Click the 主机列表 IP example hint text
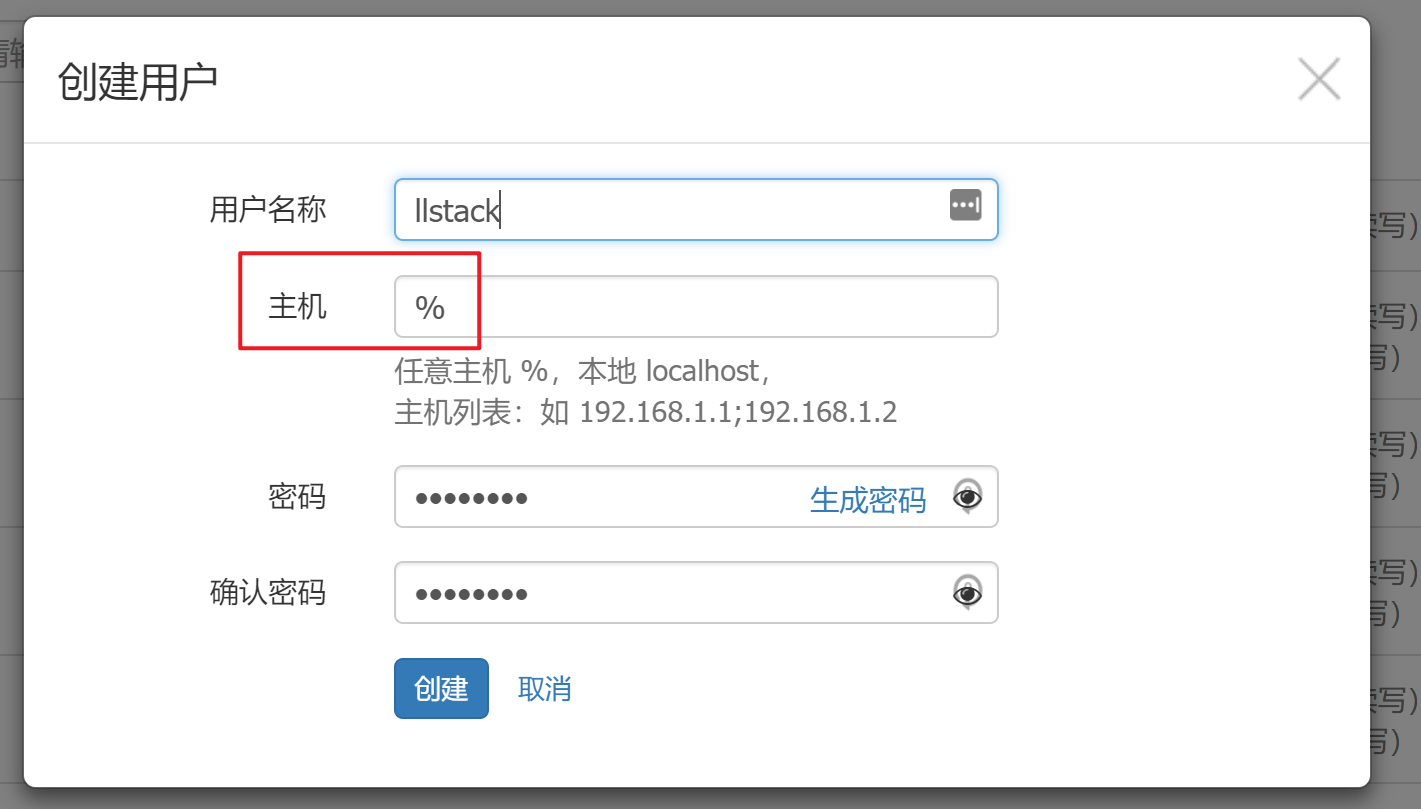Image resolution: width=1421 pixels, height=809 pixels. click(x=646, y=412)
